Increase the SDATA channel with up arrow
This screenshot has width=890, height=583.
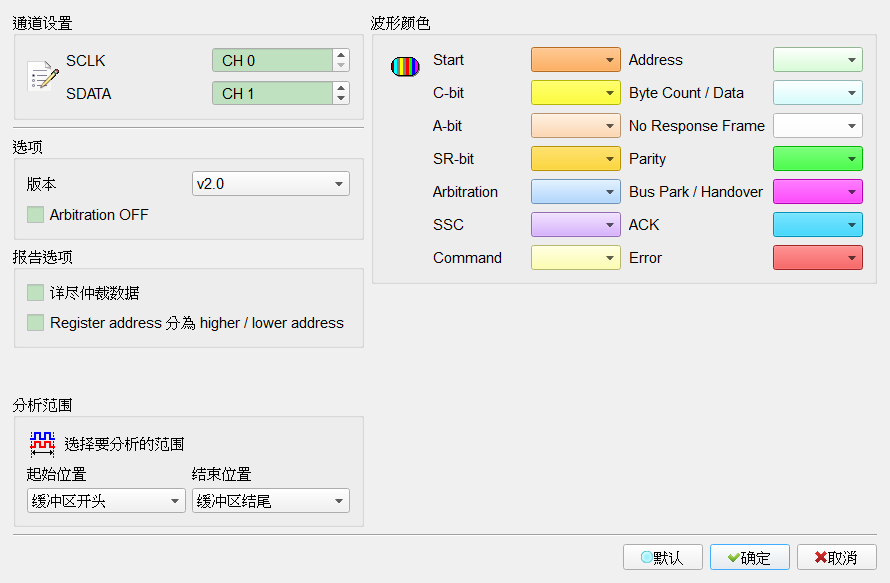coord(341,88)
